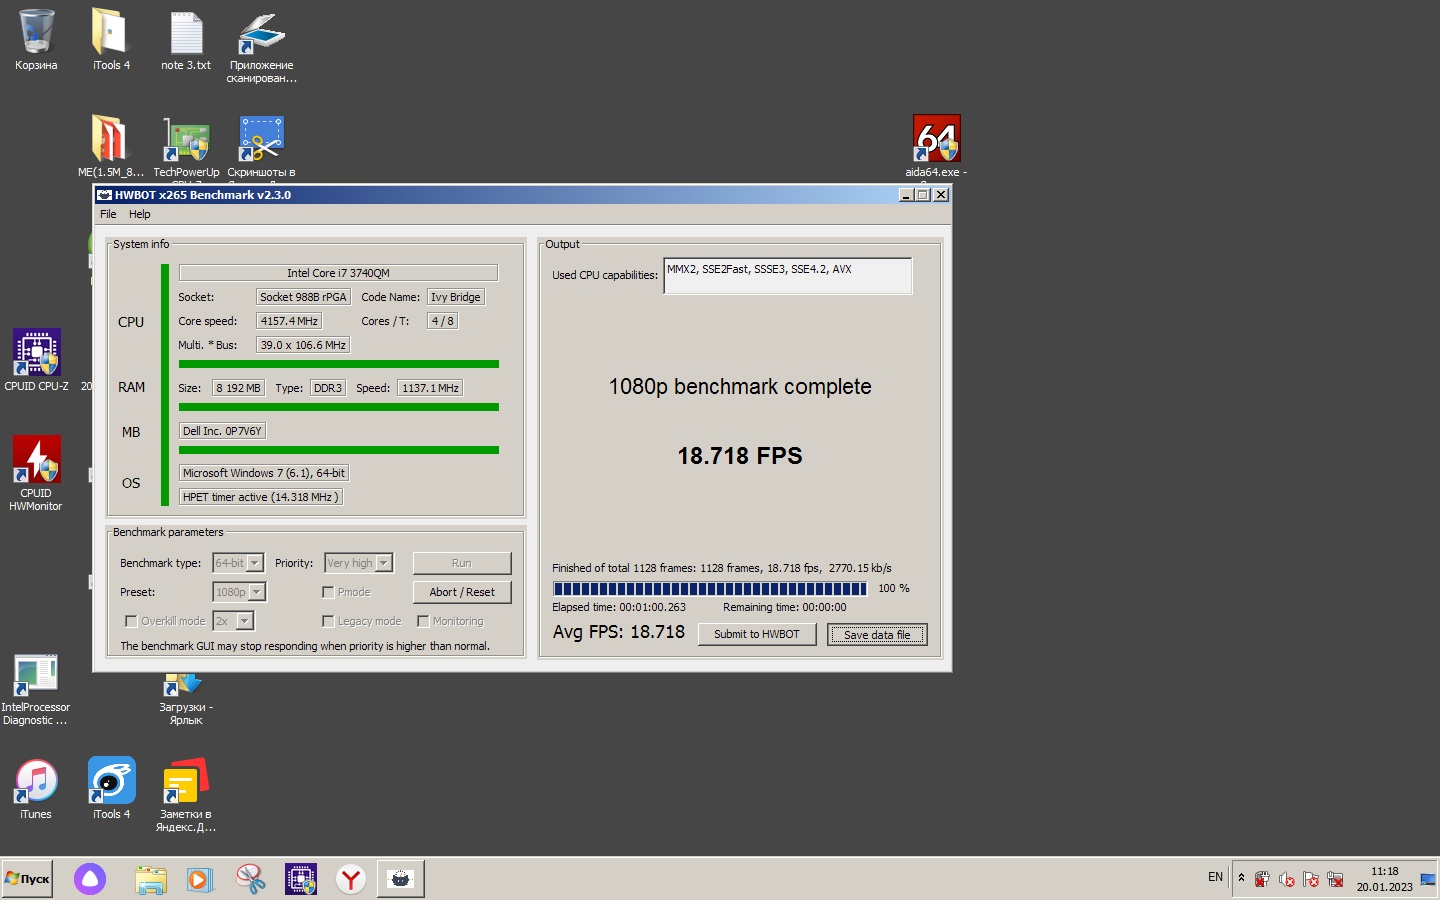Click the 4 / 8 cores value
Image resolution: width=1440 pixels, height=900 pixels.
pyautogui.click(x=442, y=321)
